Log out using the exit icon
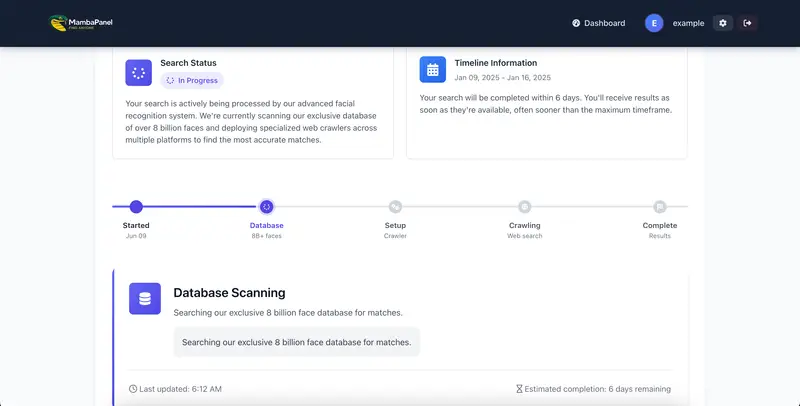 [x=747, y=23]
